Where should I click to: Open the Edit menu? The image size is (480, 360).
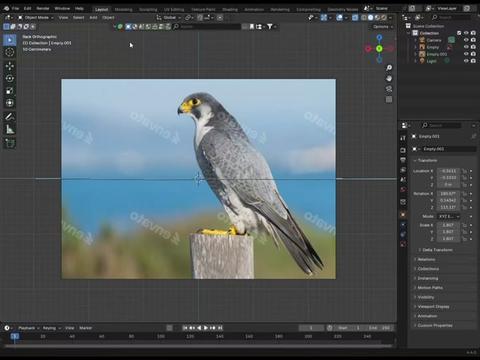point(27,8)
